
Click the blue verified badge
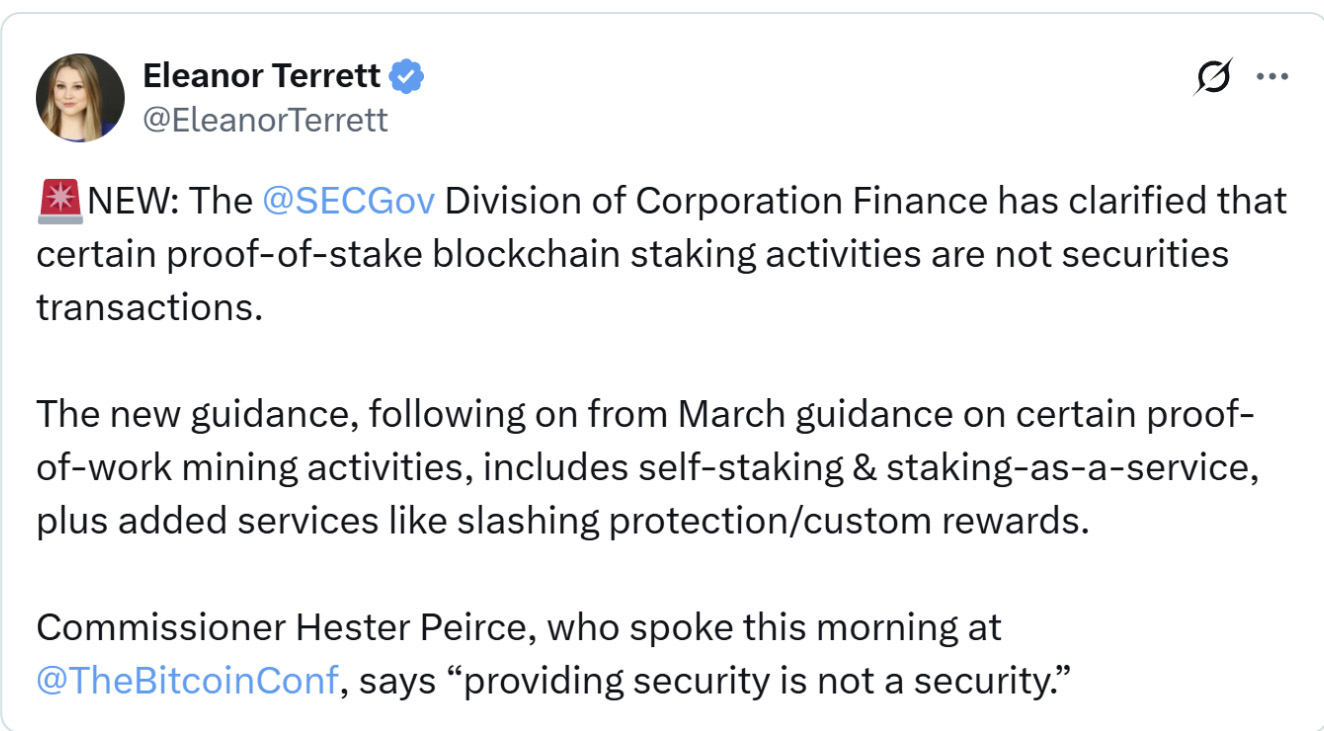pos(407,76)
